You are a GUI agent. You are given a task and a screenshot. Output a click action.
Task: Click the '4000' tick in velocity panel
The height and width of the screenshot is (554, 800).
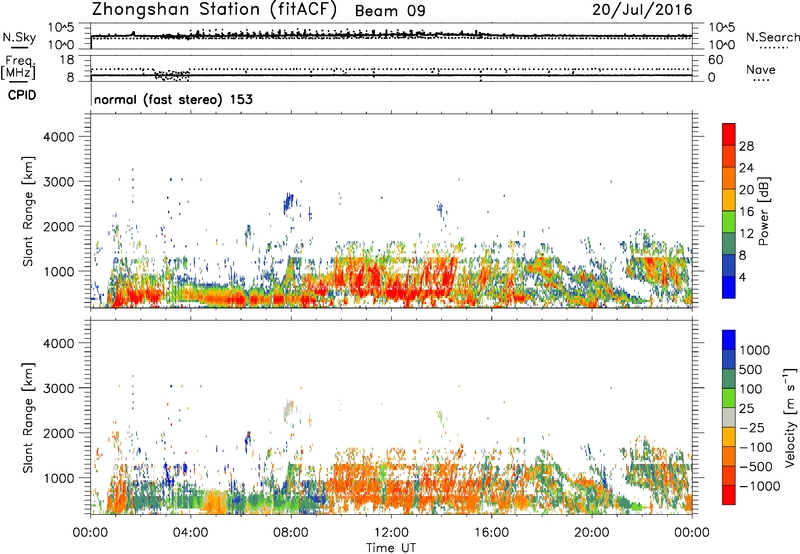(x=59, y=343)
